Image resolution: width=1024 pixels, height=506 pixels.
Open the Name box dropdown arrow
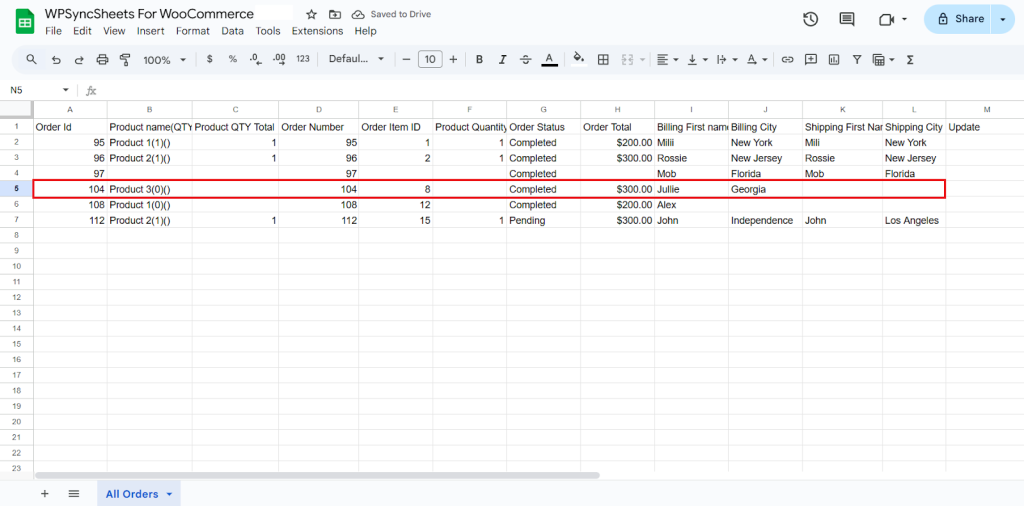click(65, 90)
